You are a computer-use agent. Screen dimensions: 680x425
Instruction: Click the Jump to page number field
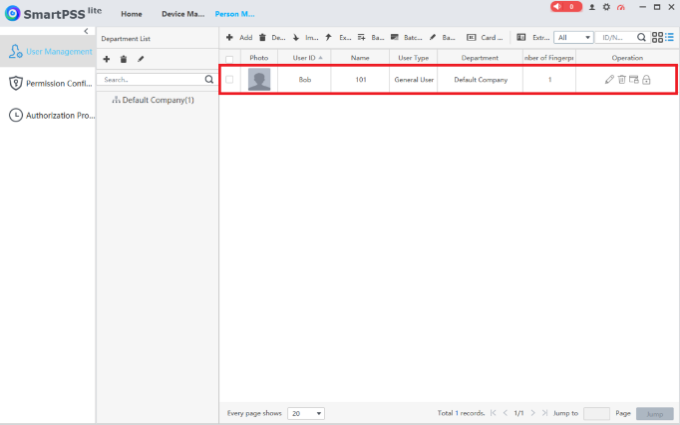click(x=596, y=413)
